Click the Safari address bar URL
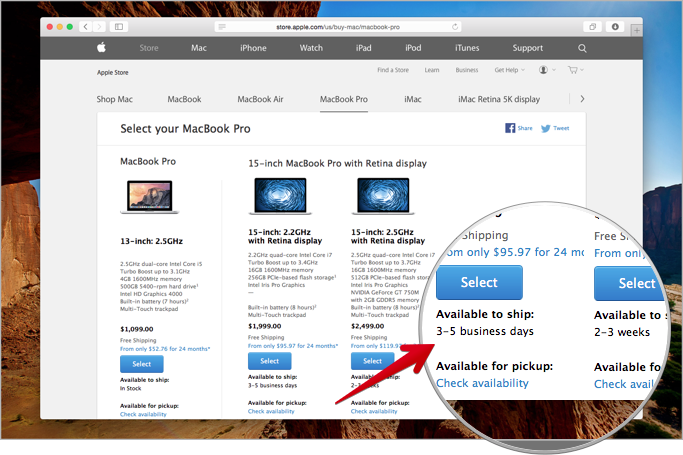Screen dimensions: 683x455 tap(338, 27)
